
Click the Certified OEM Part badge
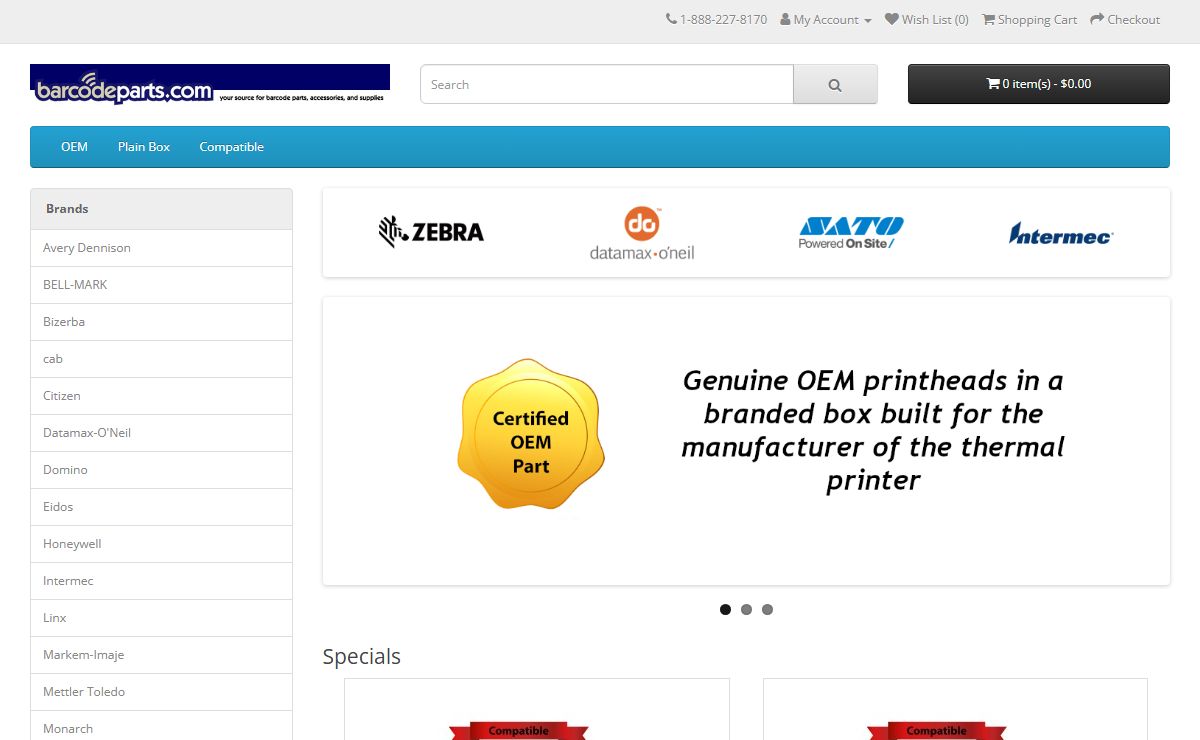click(531, 434)
